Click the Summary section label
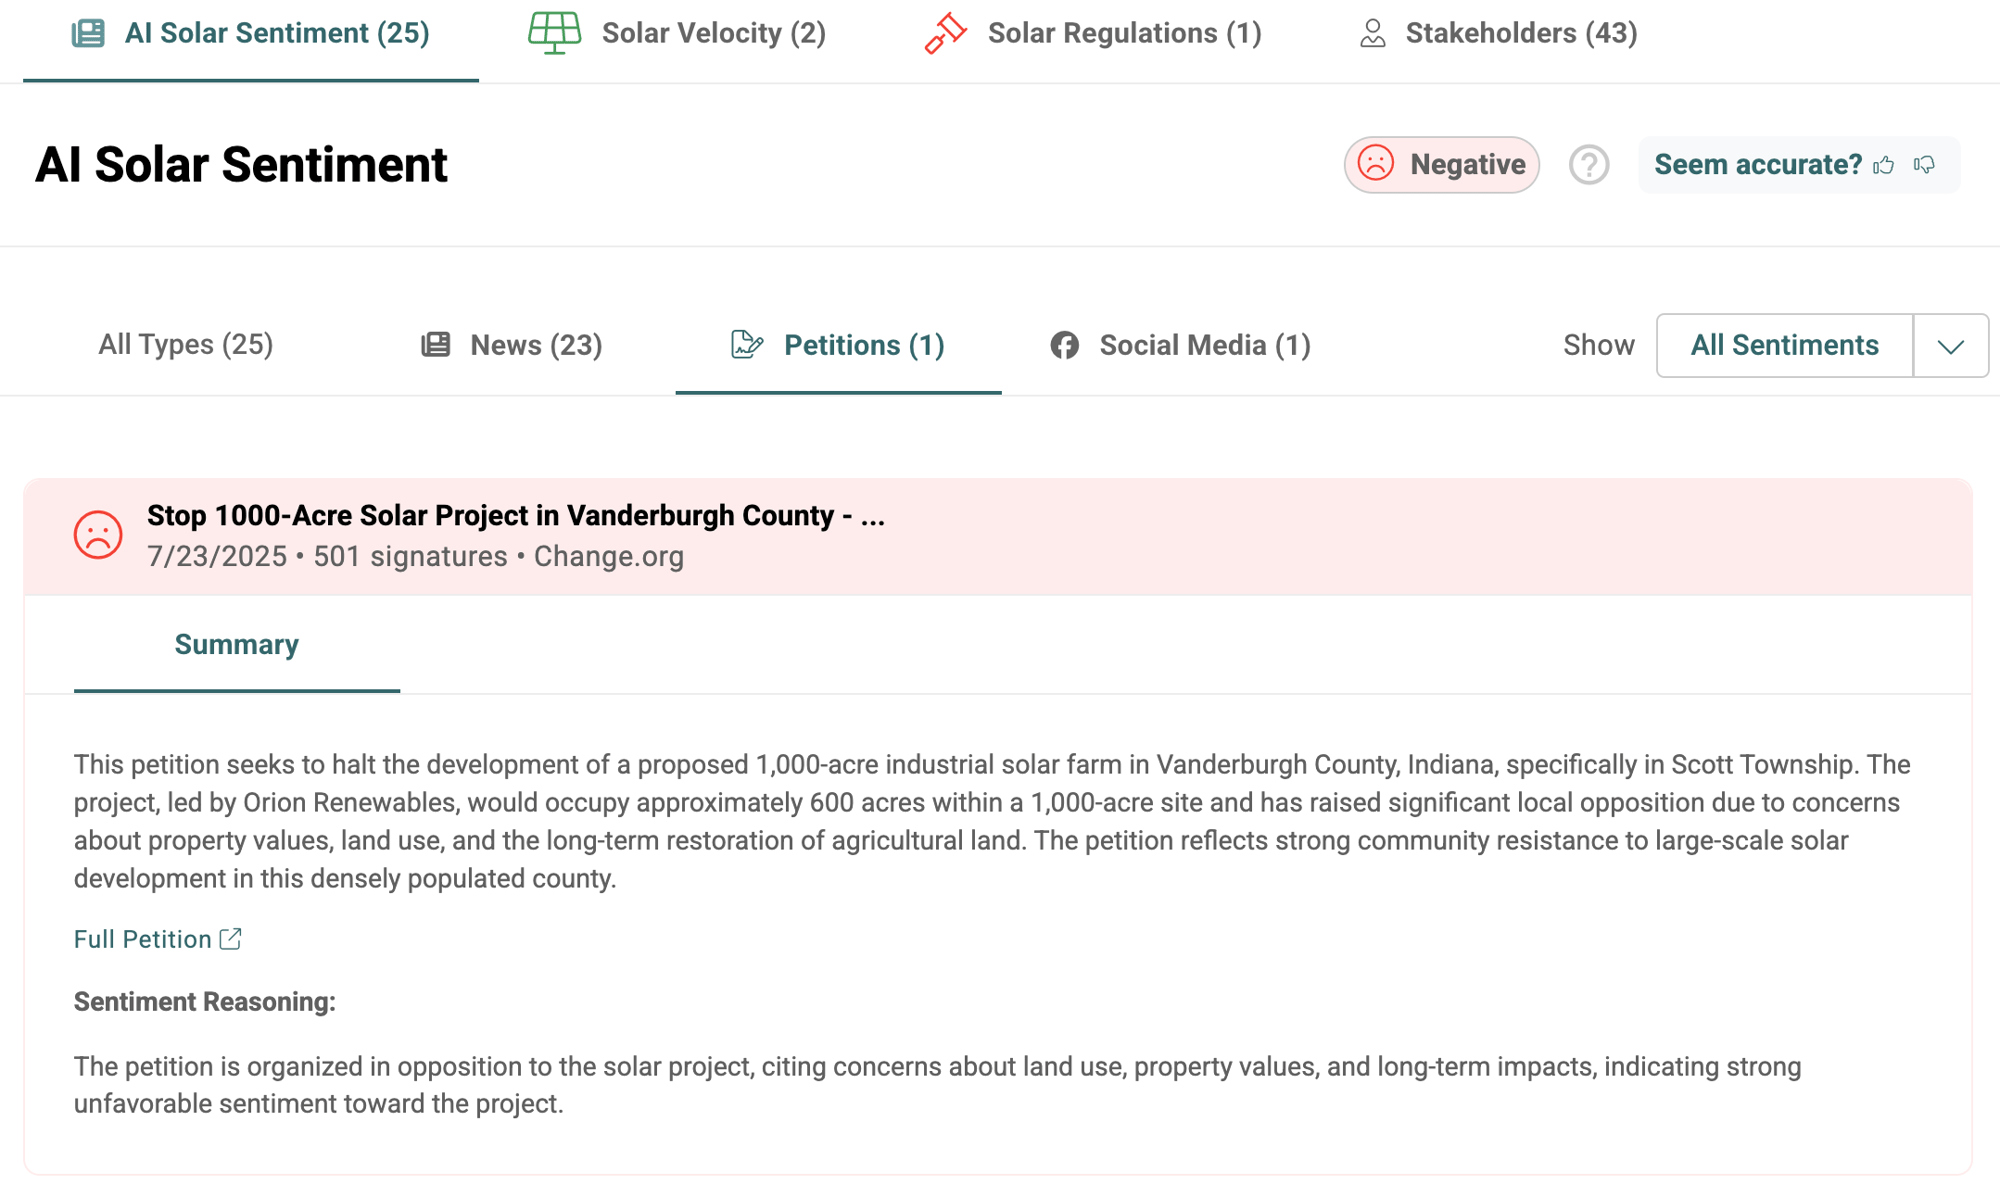The height and width of the screenshot is (1197, 2000). [236, 644]
